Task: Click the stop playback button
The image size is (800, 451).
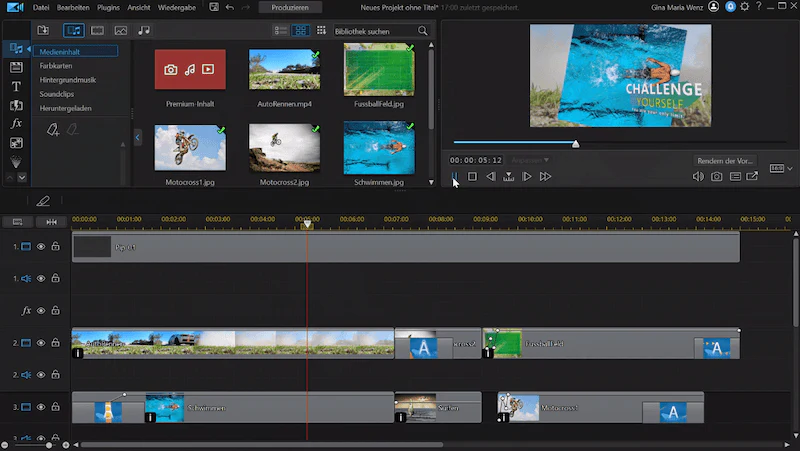Action: click(x=472, y=177)
